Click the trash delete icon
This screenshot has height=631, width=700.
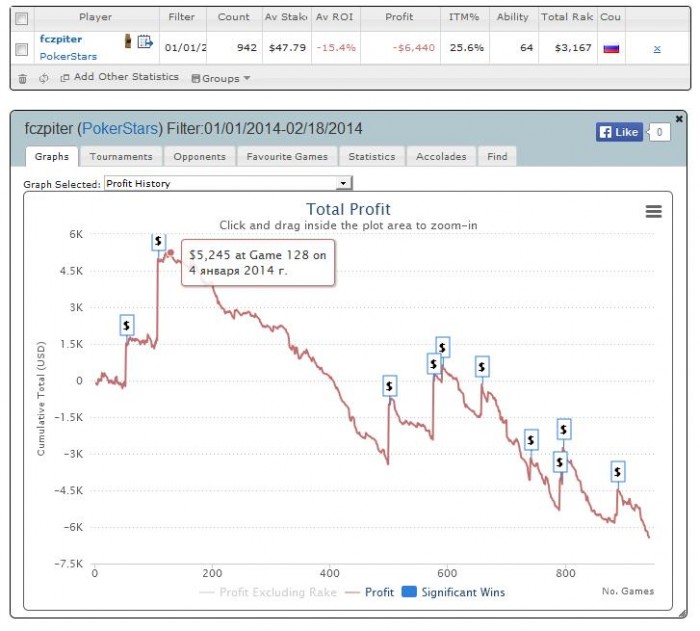point(22,79)
